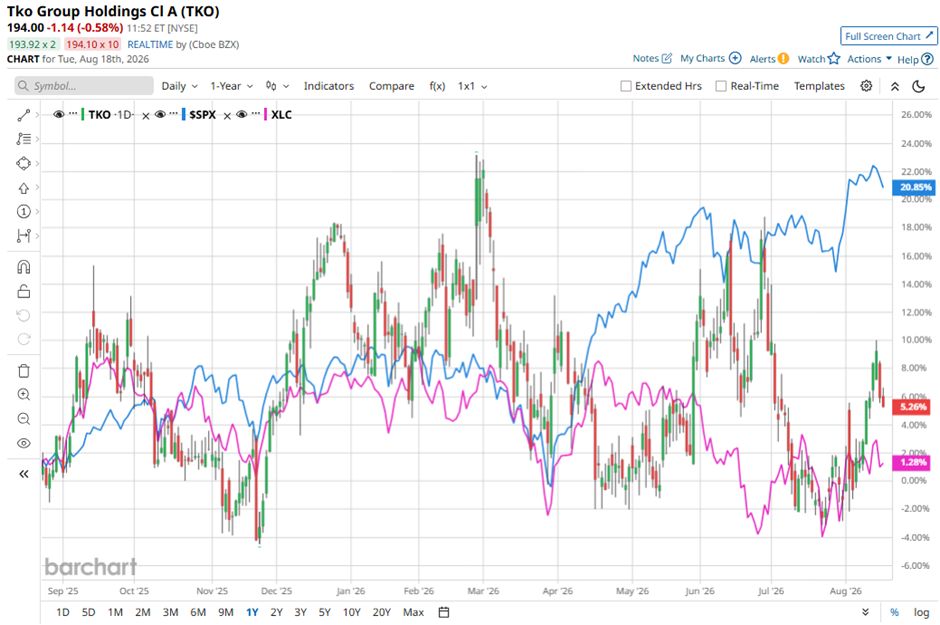
Task: Select the 5Y time range
Action: [x=324, y=612]
